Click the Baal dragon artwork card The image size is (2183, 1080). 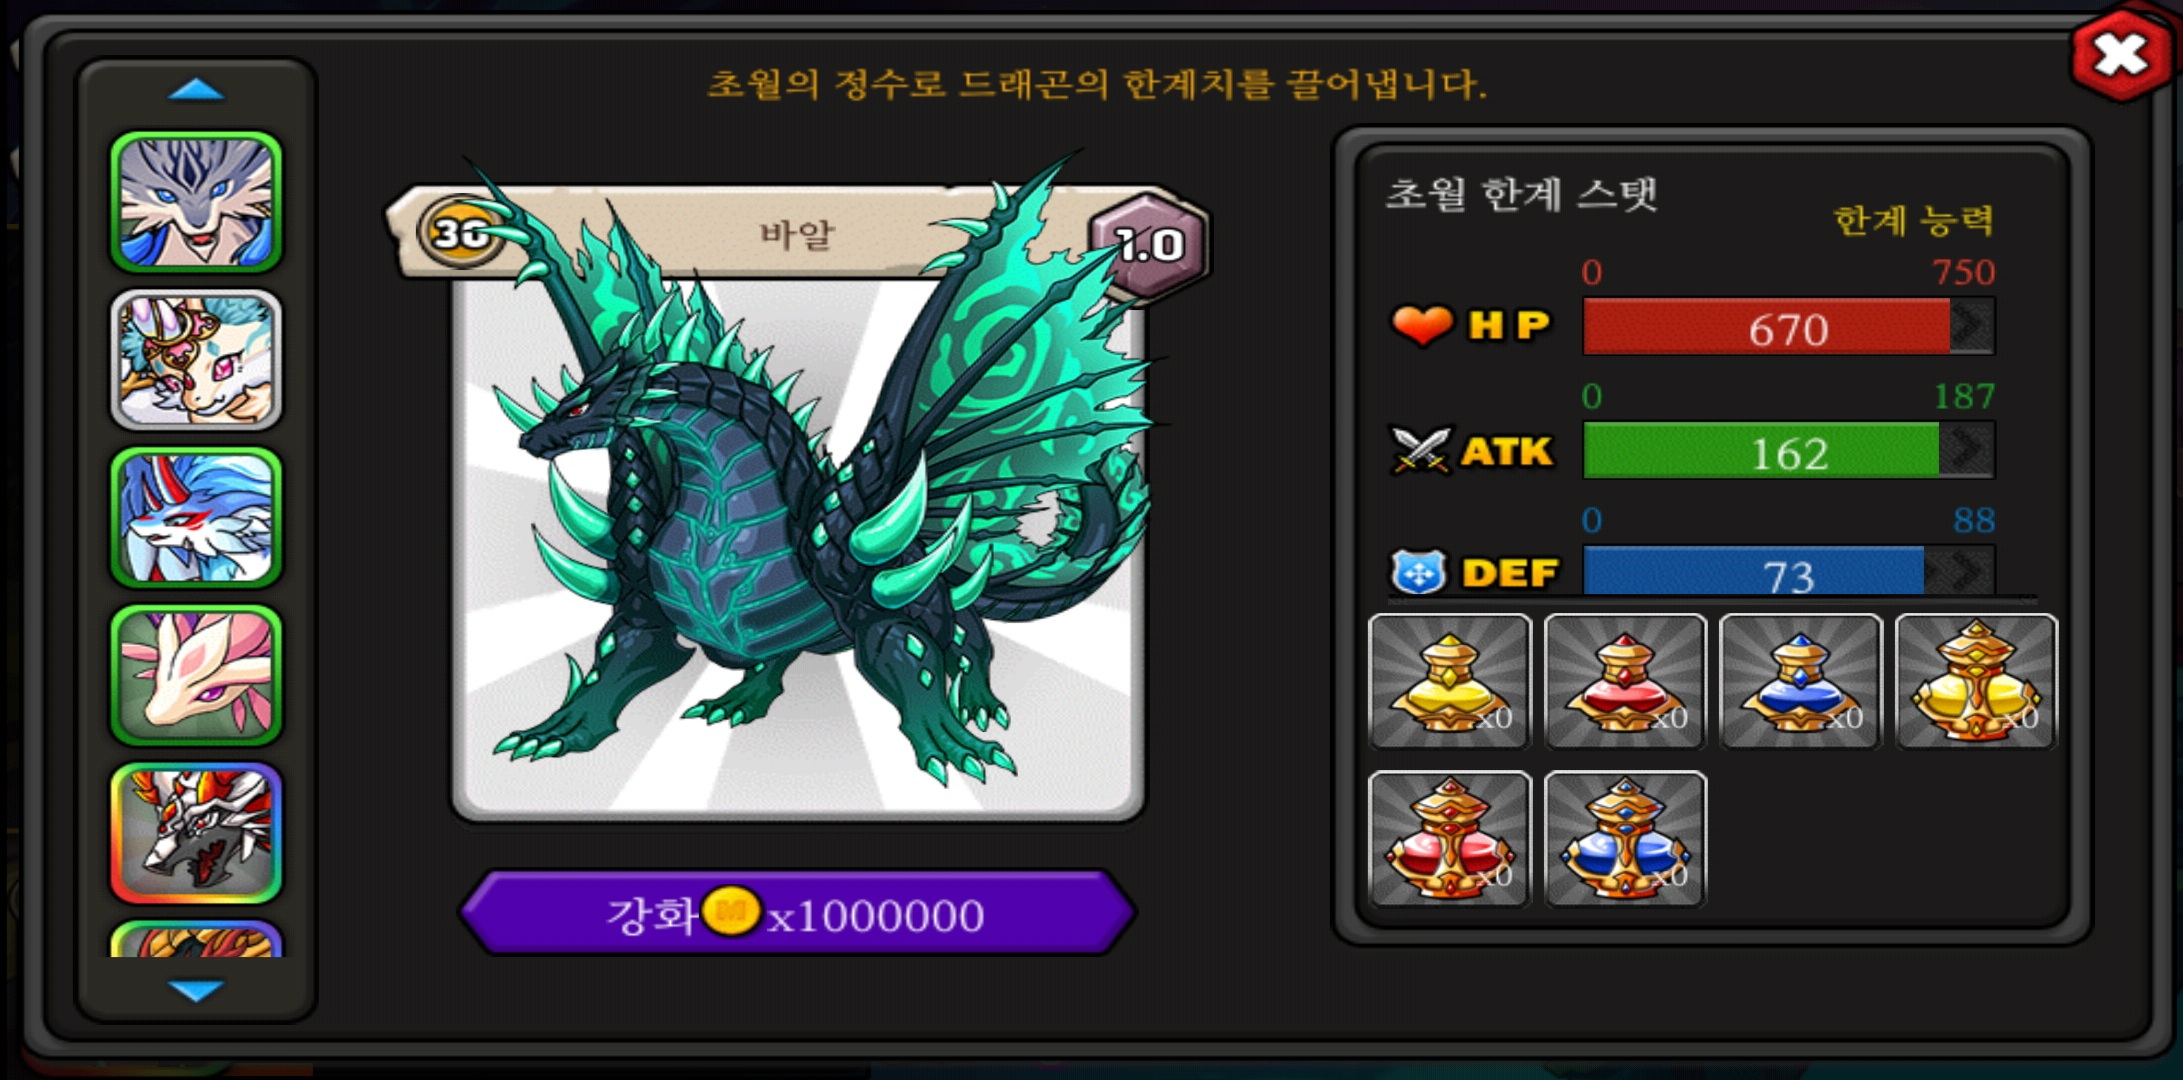(x=798, y=500)
